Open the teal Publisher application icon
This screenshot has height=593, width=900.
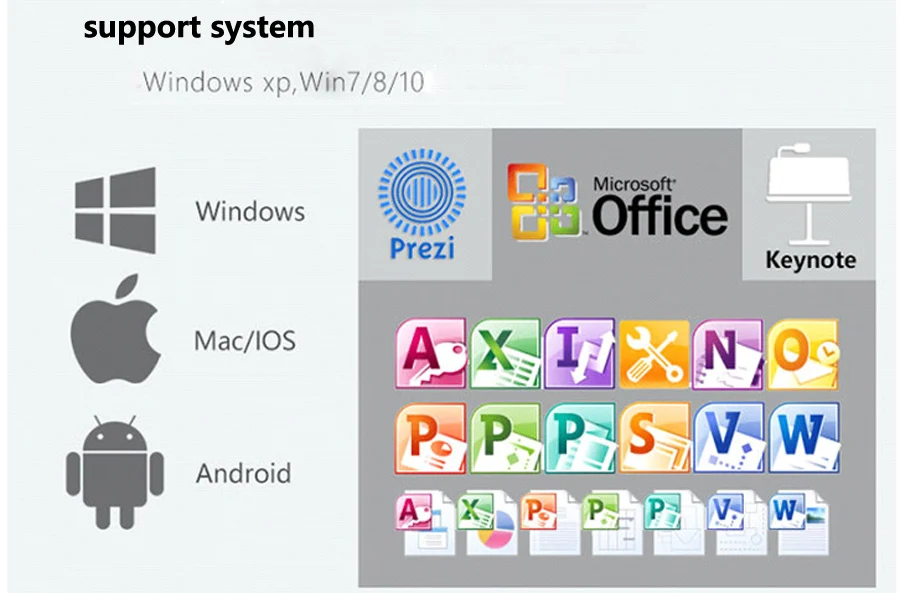580,439
